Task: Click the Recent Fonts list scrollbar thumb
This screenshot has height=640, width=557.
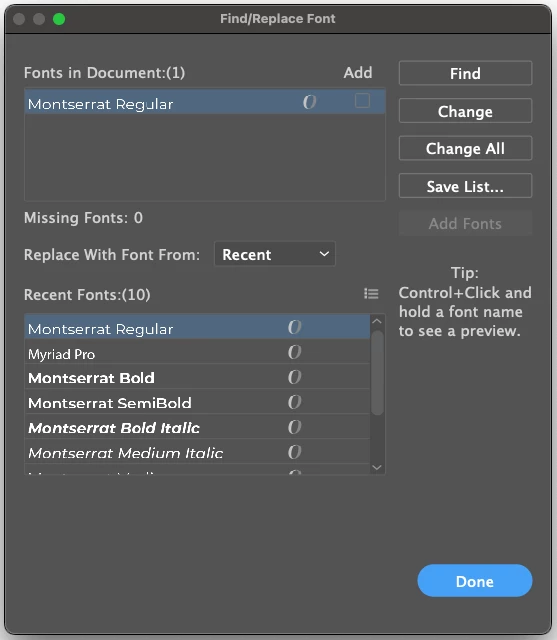Action: [x=377, y=373]
